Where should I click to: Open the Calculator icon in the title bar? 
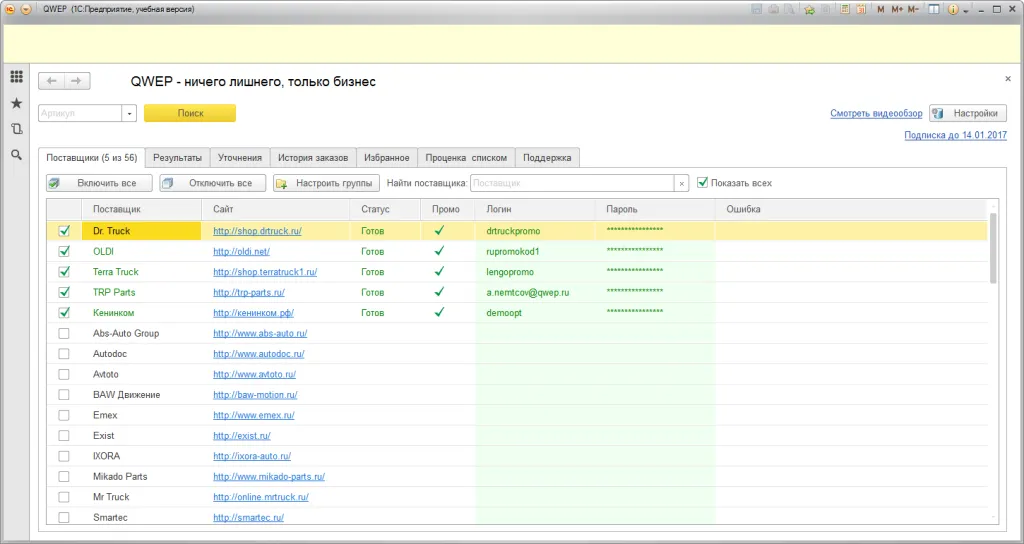(845, 9)
